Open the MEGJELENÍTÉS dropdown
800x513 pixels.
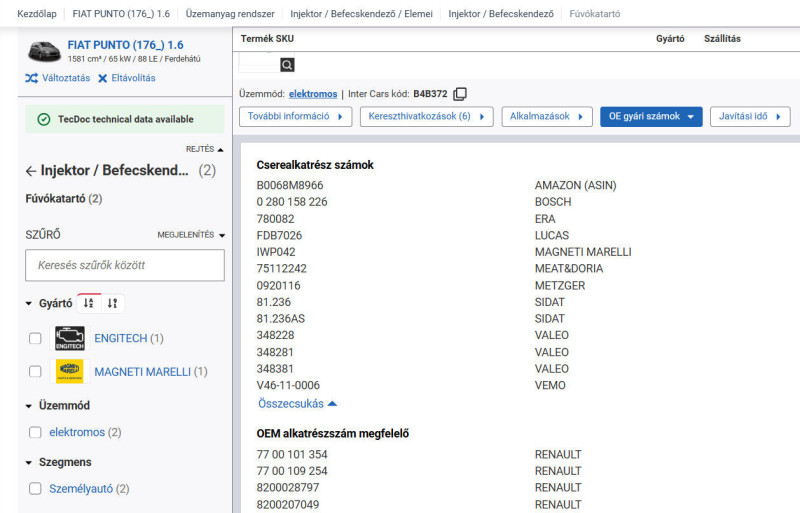click(191, 235)
